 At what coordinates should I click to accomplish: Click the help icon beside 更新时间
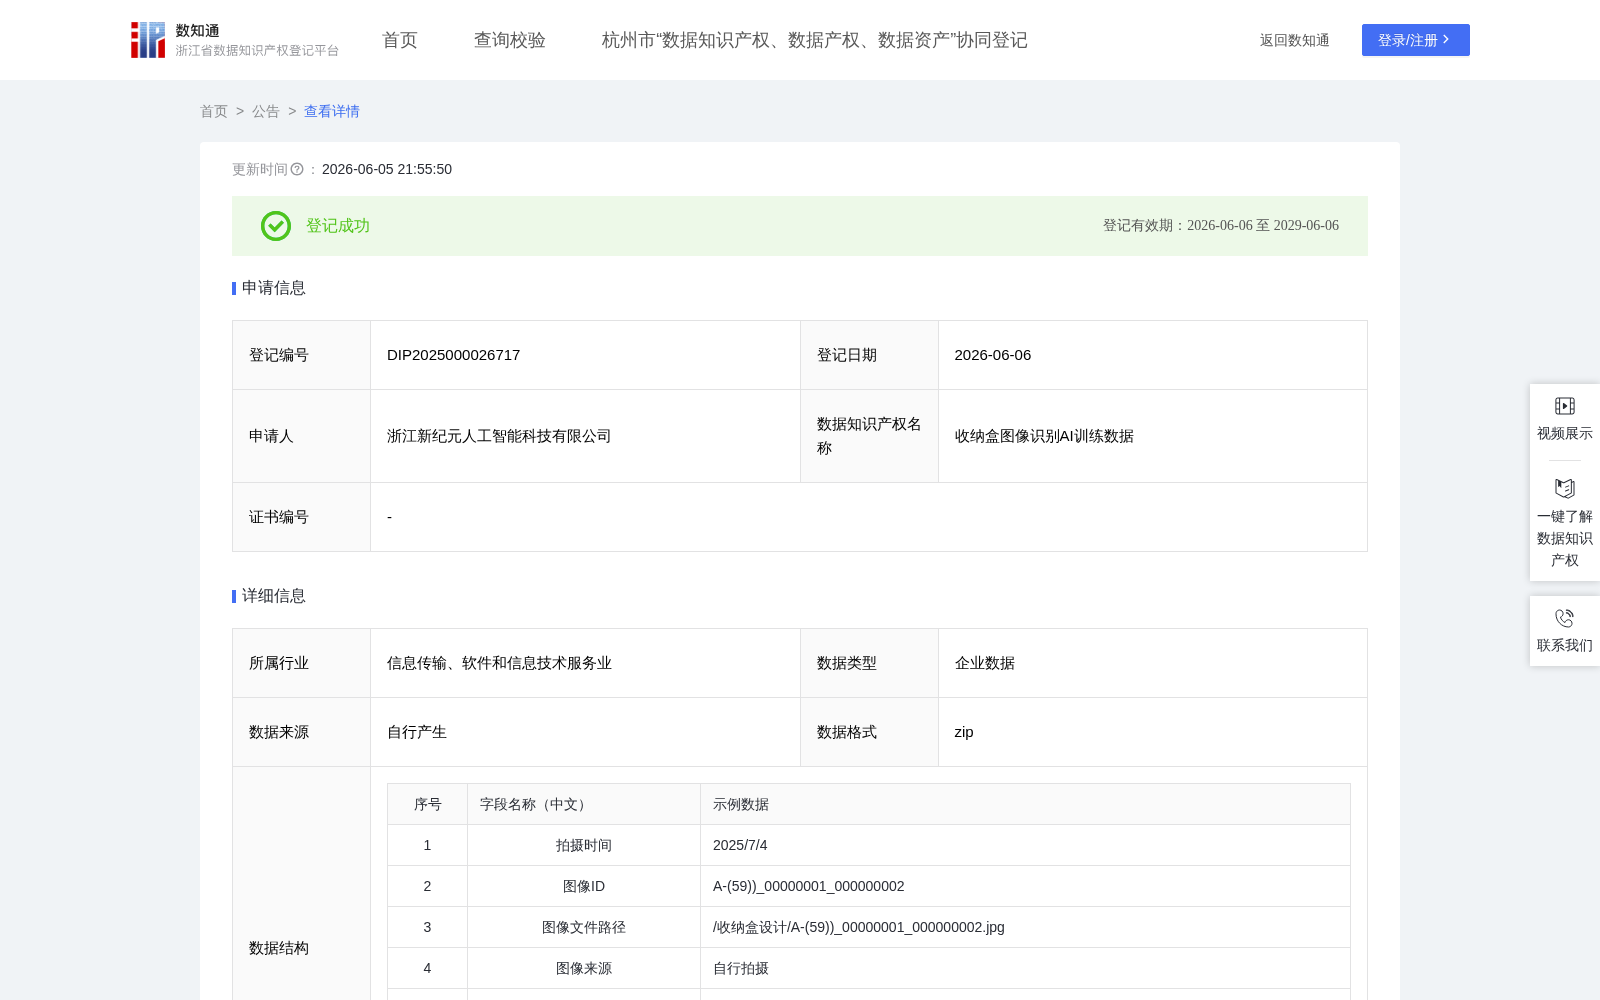click(x=297, y=169)
